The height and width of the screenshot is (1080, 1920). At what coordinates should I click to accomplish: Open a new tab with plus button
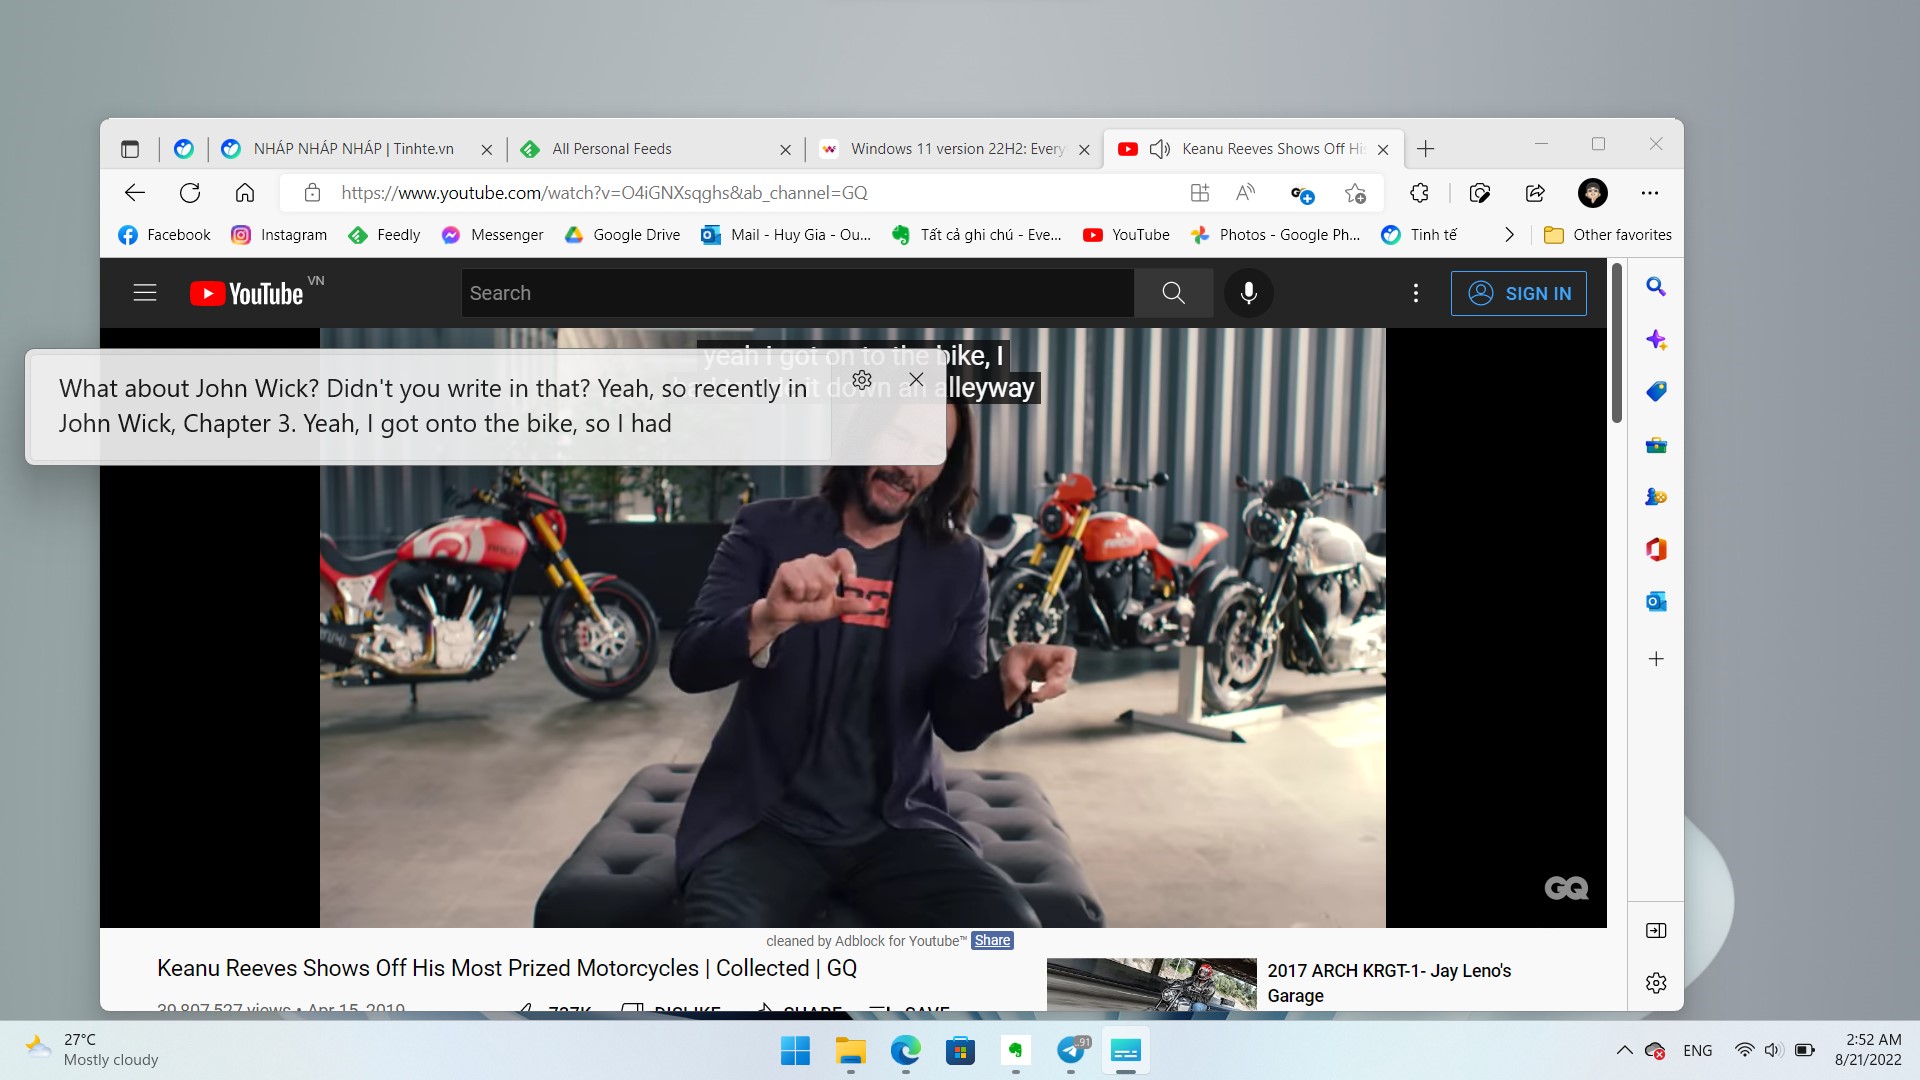pyautogui.click(x=1426, y=149)
